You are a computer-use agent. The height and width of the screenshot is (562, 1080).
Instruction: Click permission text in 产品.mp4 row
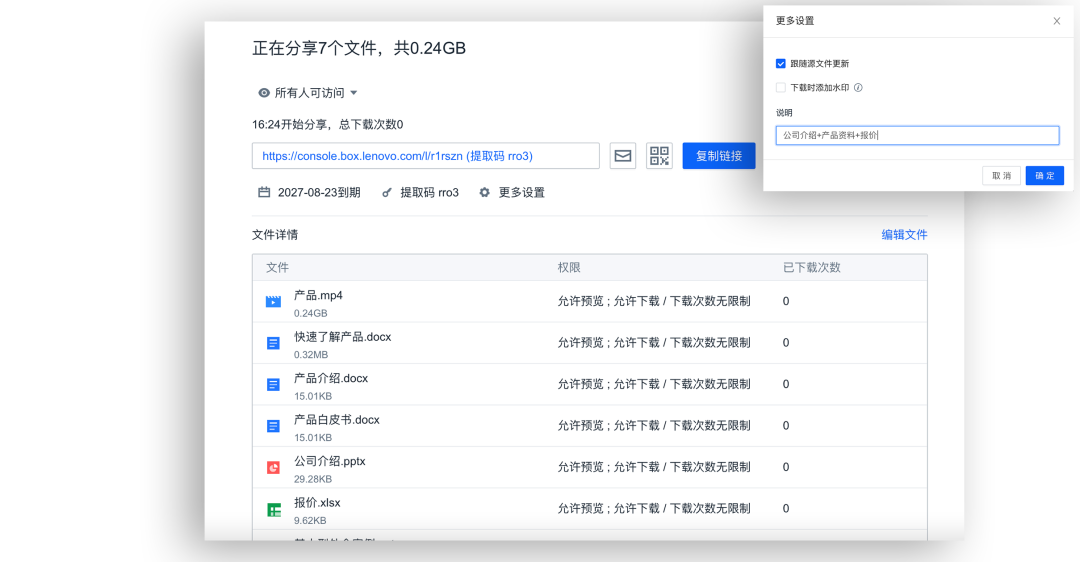pos(654,301)
